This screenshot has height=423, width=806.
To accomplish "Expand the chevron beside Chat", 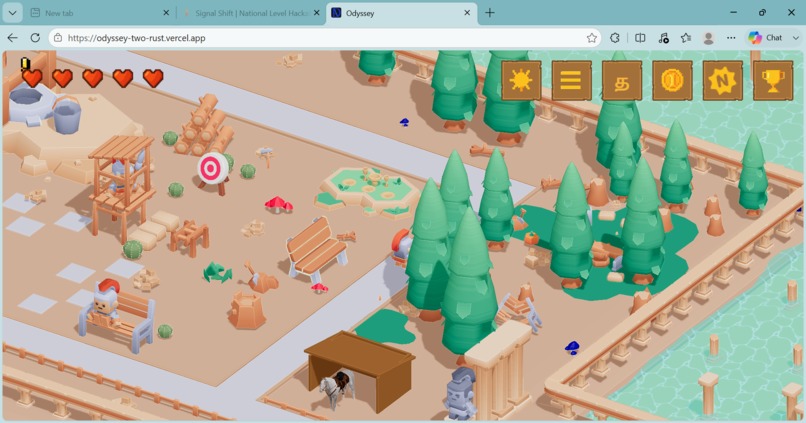I will 795,38.
